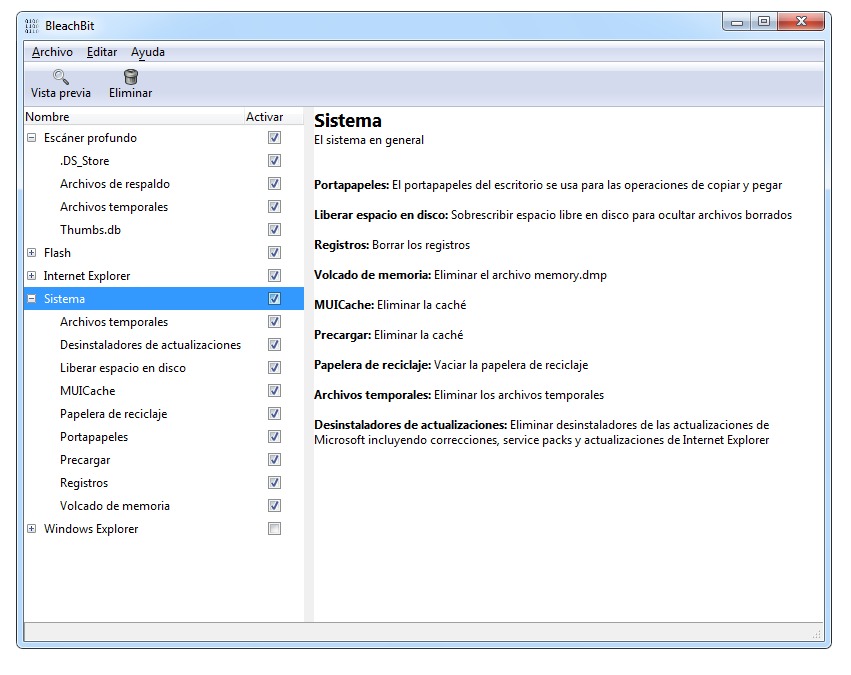This screenshot has width=851, height=675.
Task: Expand the Internet Explorer node
Action: (31, 275)
